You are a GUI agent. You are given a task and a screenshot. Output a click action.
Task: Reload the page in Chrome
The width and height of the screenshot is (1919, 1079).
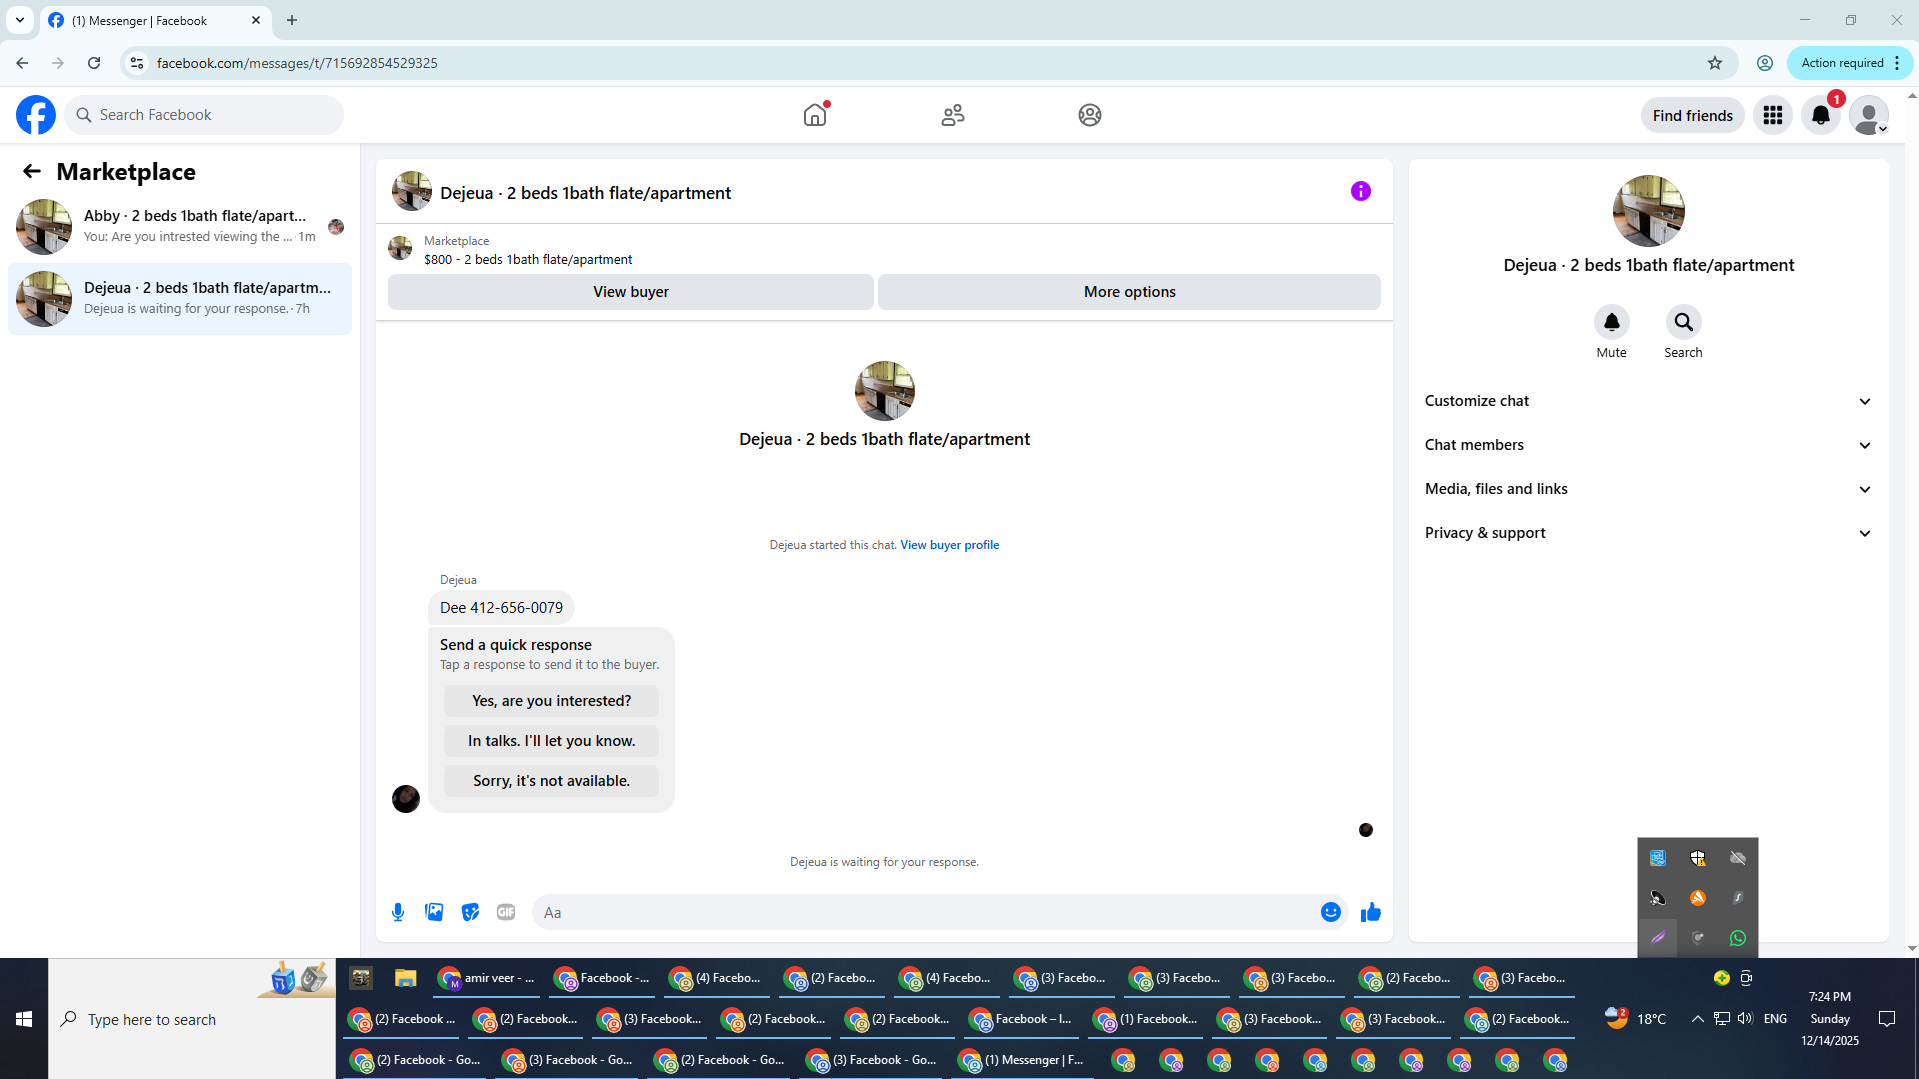(94, 63)
